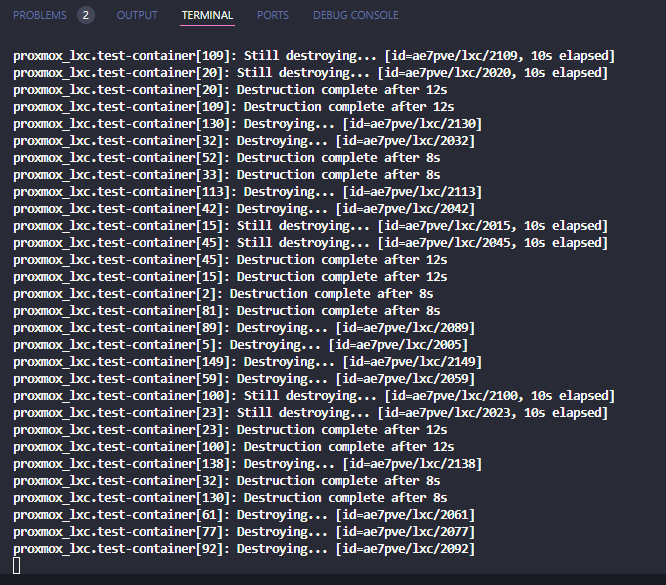Click test-container[45] Still destroying line

310,243
